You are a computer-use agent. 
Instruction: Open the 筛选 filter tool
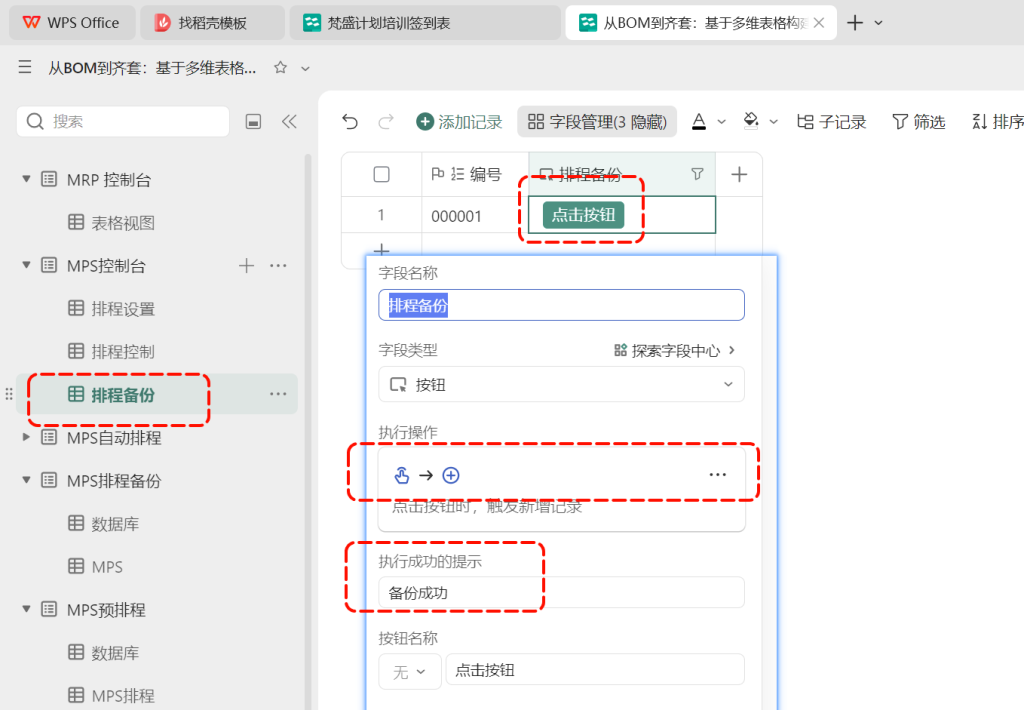point(919,121)
